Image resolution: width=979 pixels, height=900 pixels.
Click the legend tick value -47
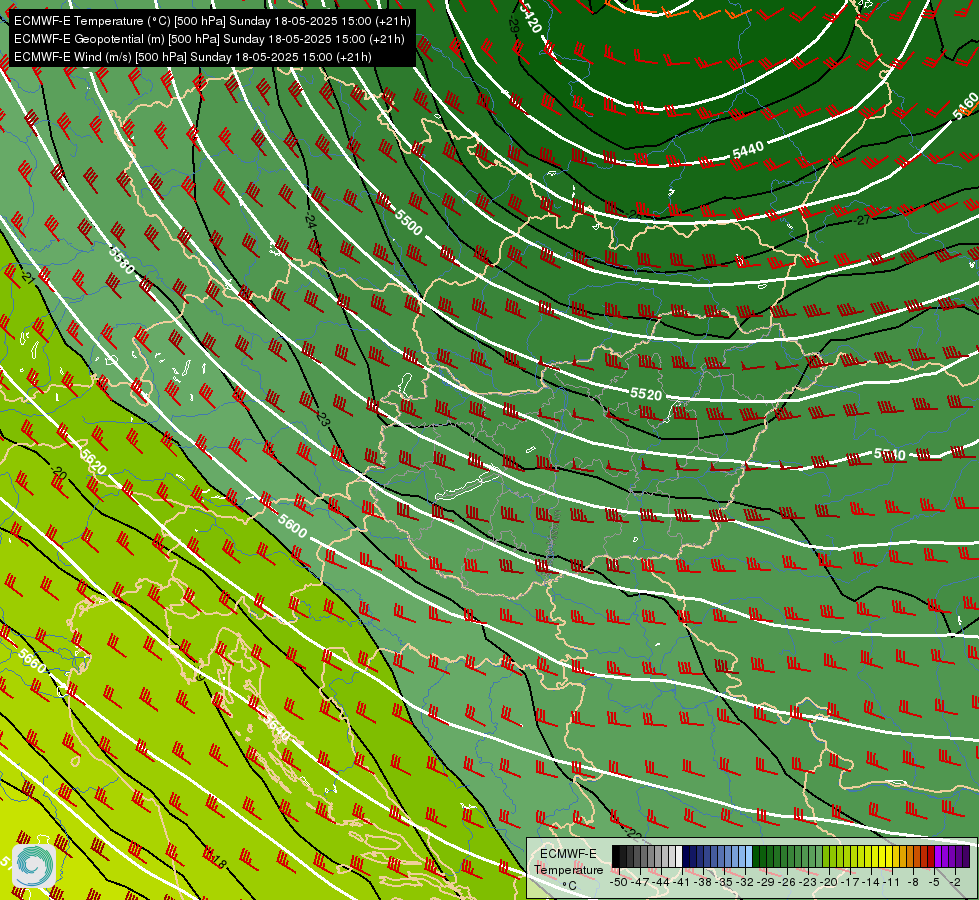640,883
